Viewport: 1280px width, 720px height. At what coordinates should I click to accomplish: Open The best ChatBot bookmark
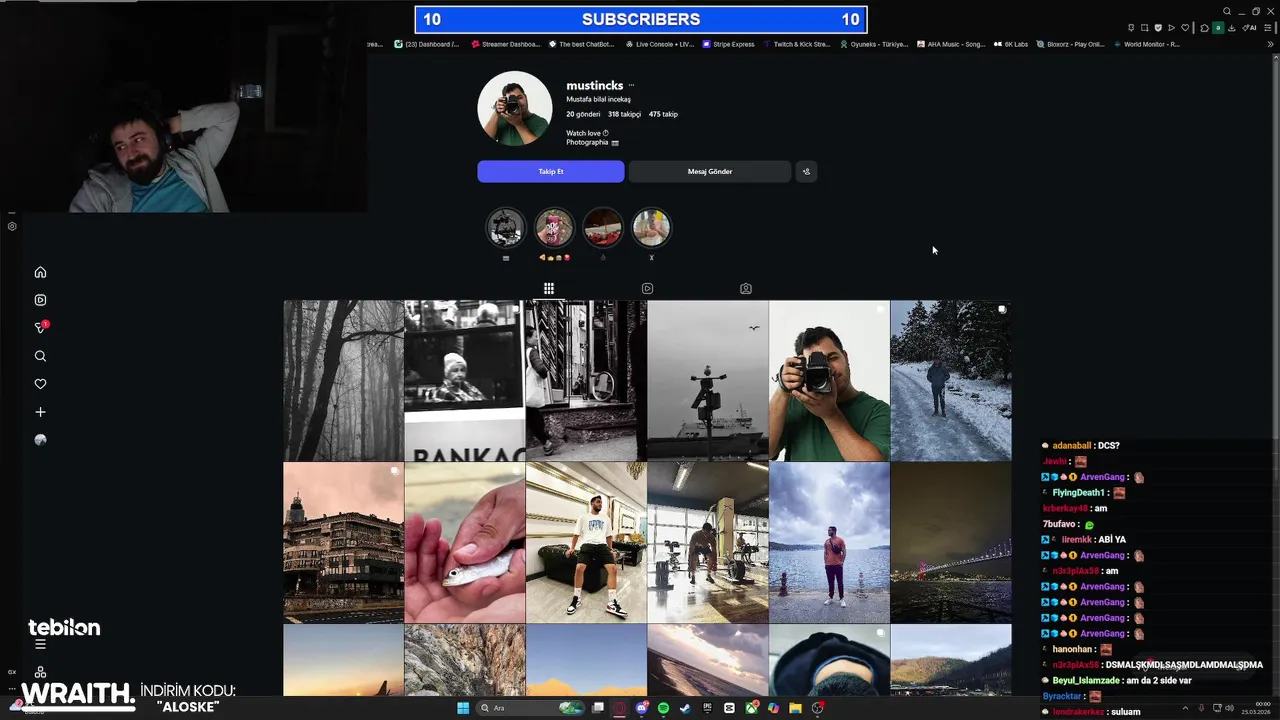[581, 44]
